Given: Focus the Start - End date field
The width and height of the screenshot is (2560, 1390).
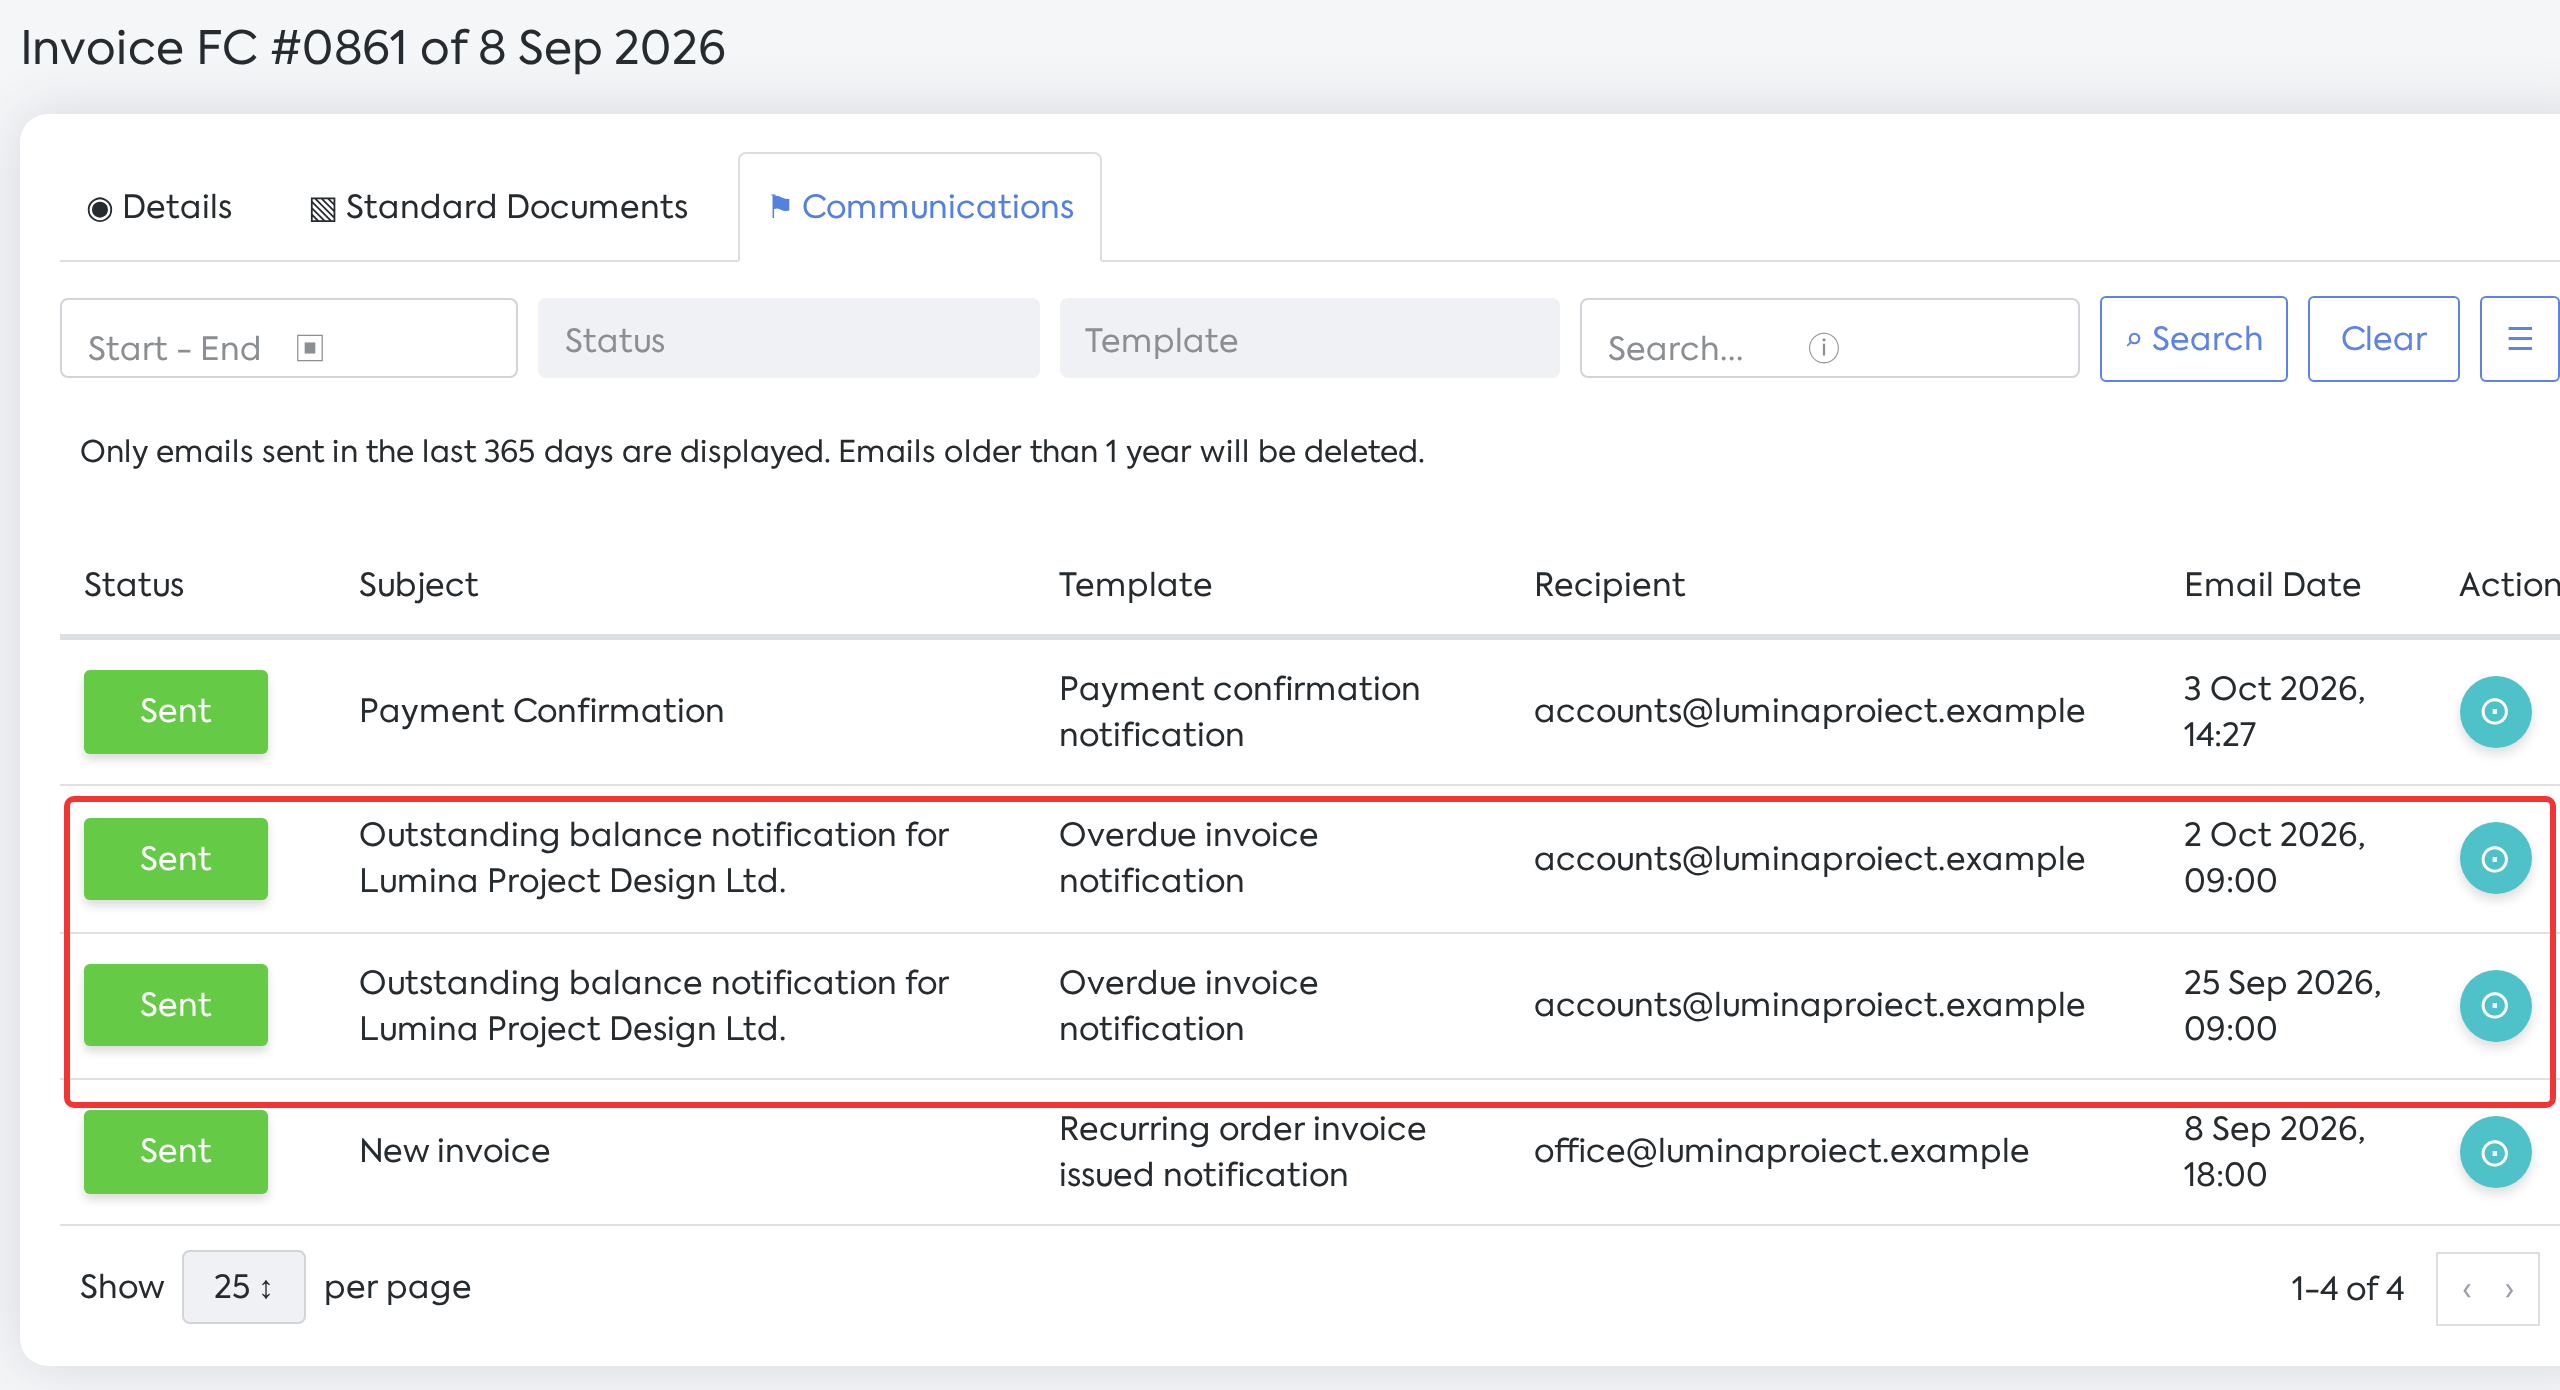Looking at the screenshot, I should tap(289, 338).
